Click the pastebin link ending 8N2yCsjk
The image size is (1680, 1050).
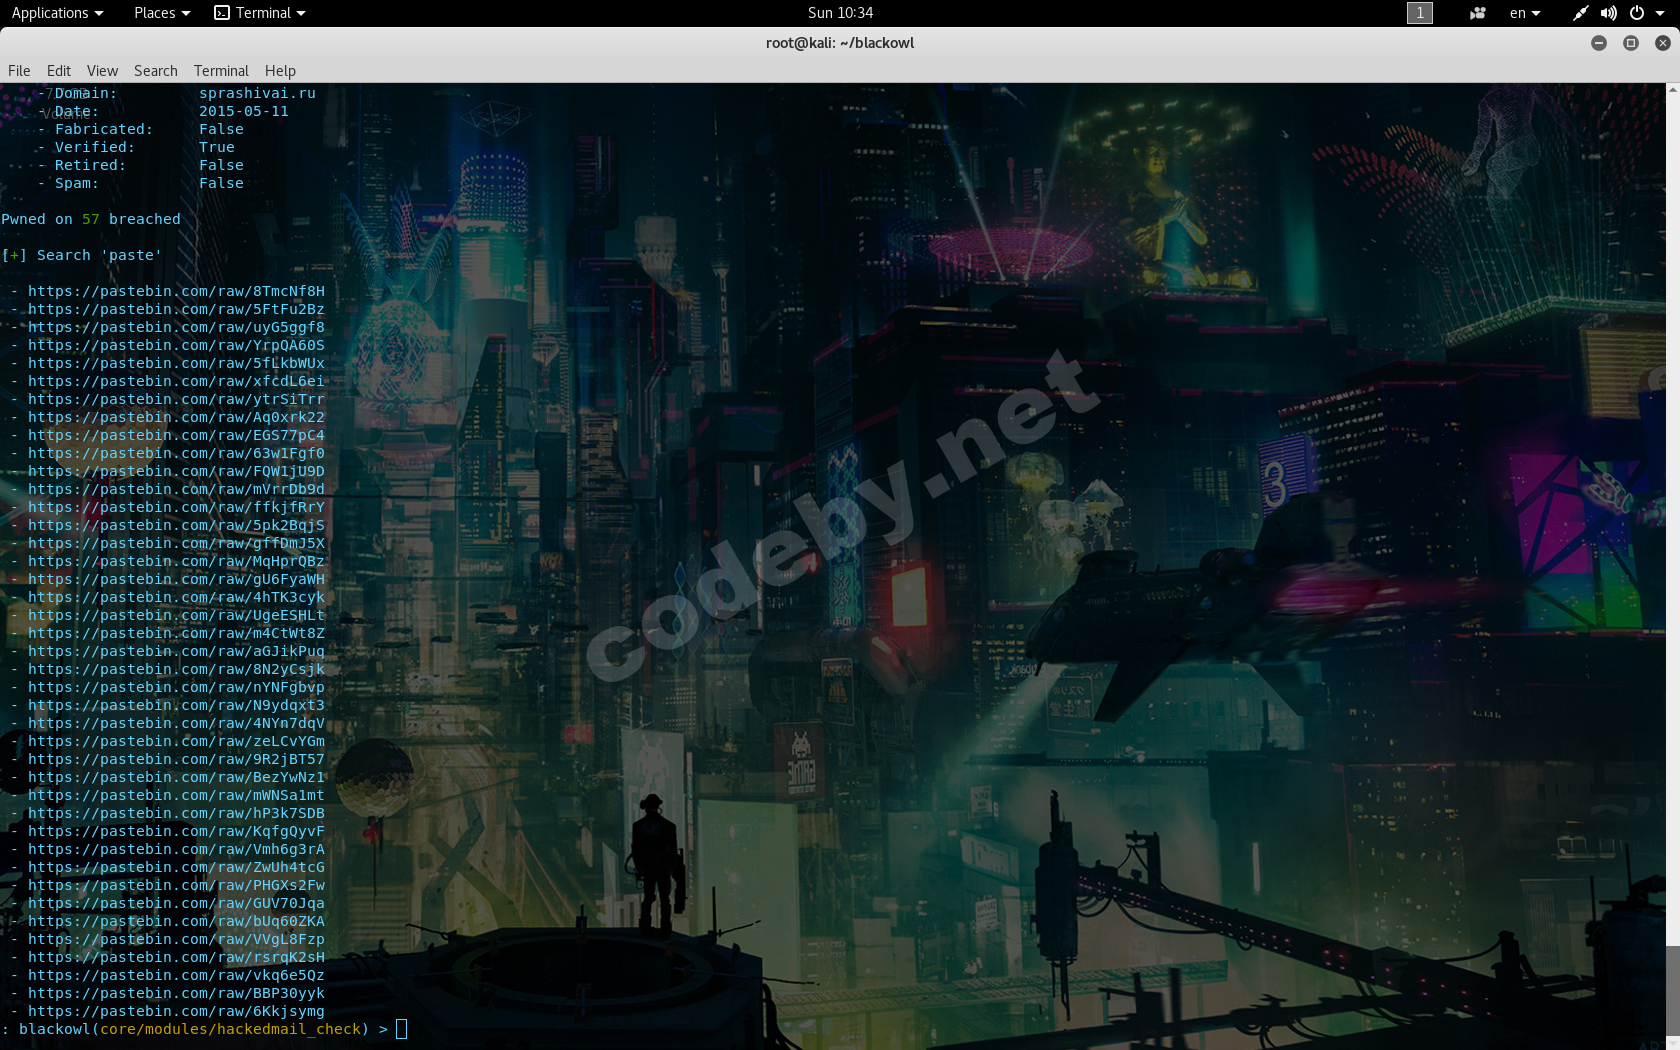click(x=176, y=669)
